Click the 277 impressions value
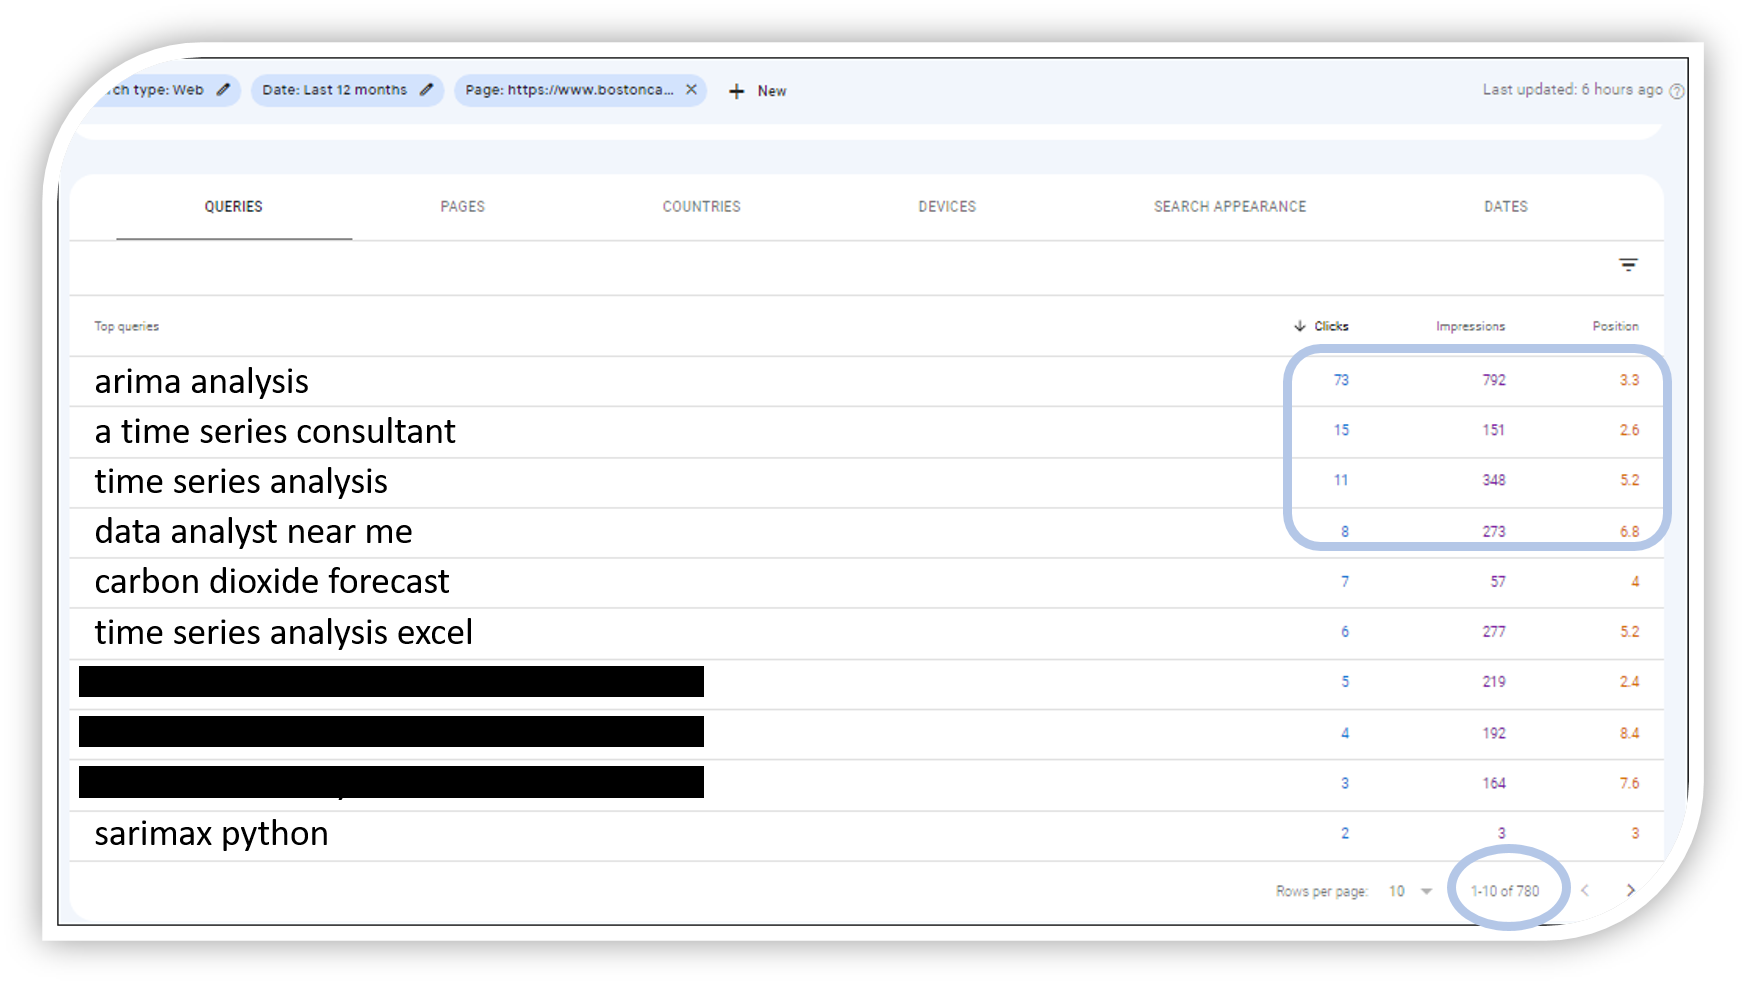1746x983 pixels. pos(1494,632)
